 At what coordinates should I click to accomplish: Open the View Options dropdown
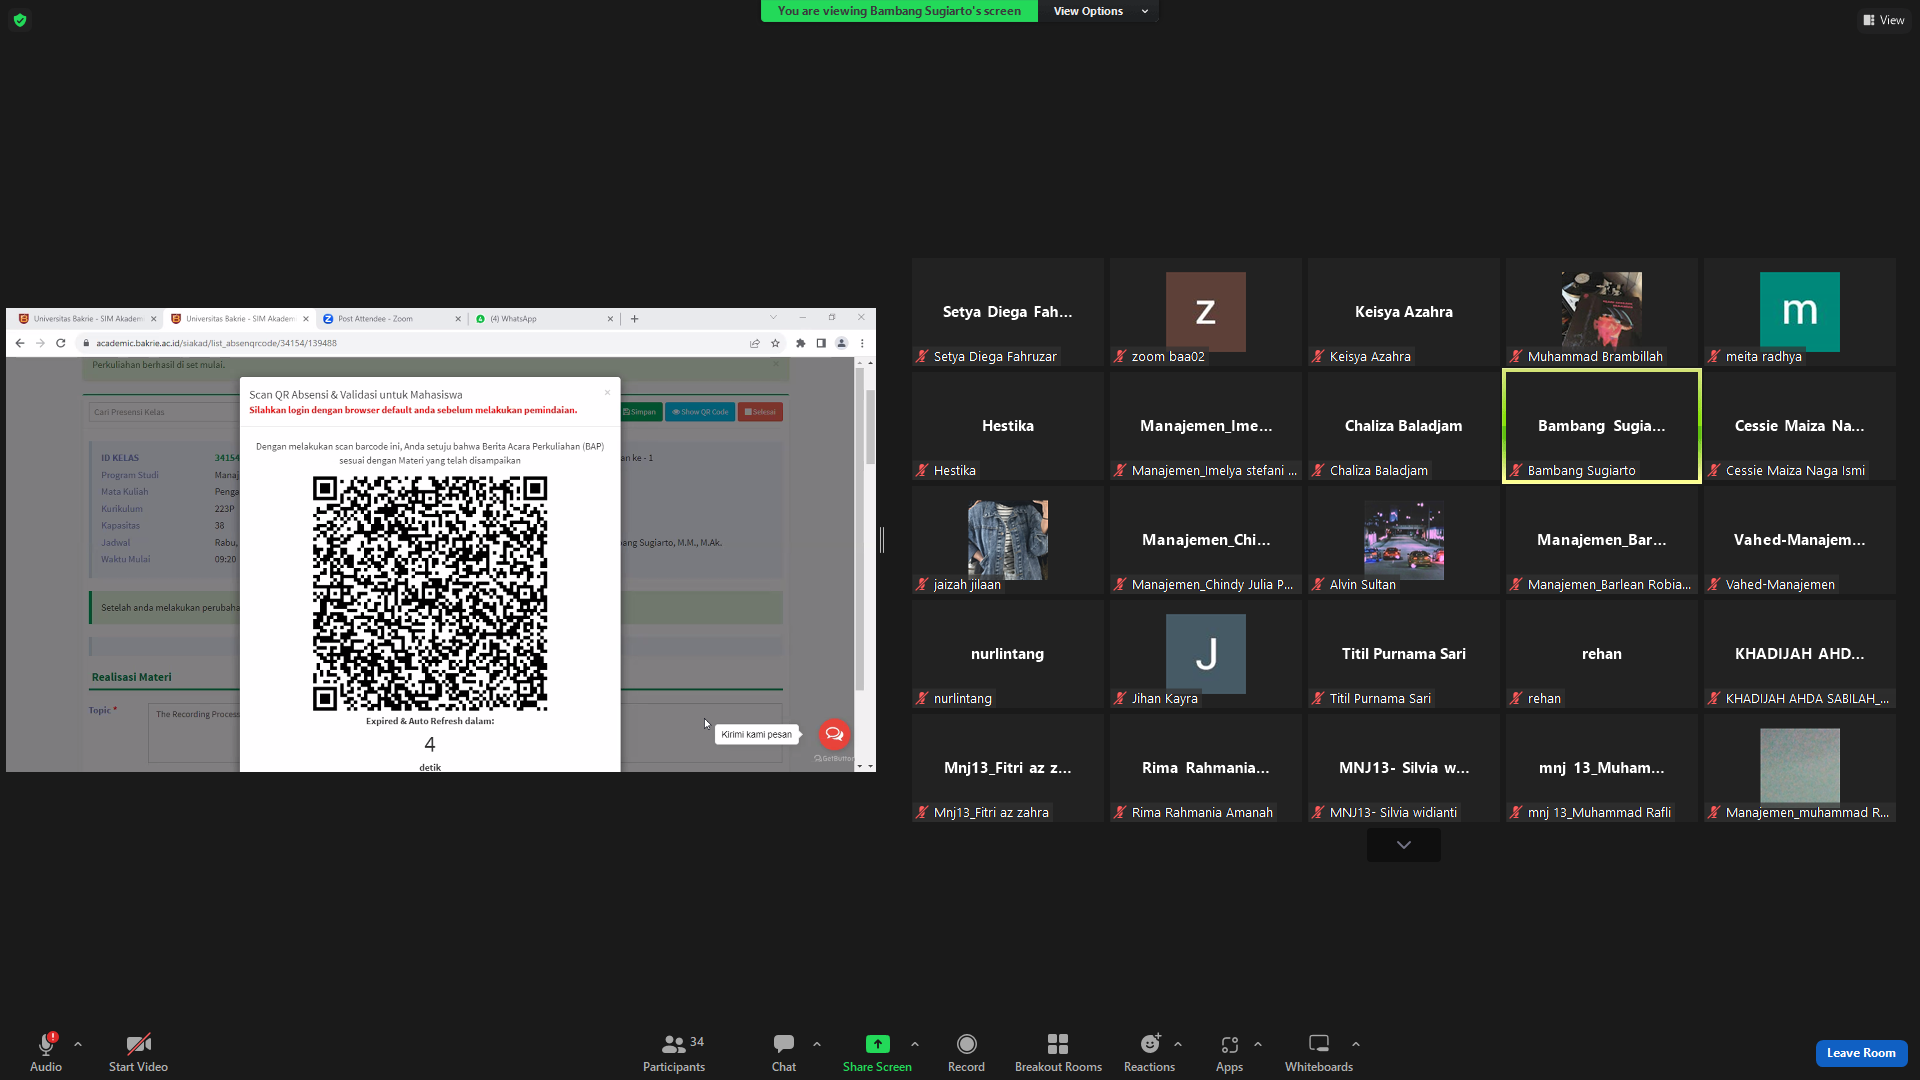tap(1098, 11)
